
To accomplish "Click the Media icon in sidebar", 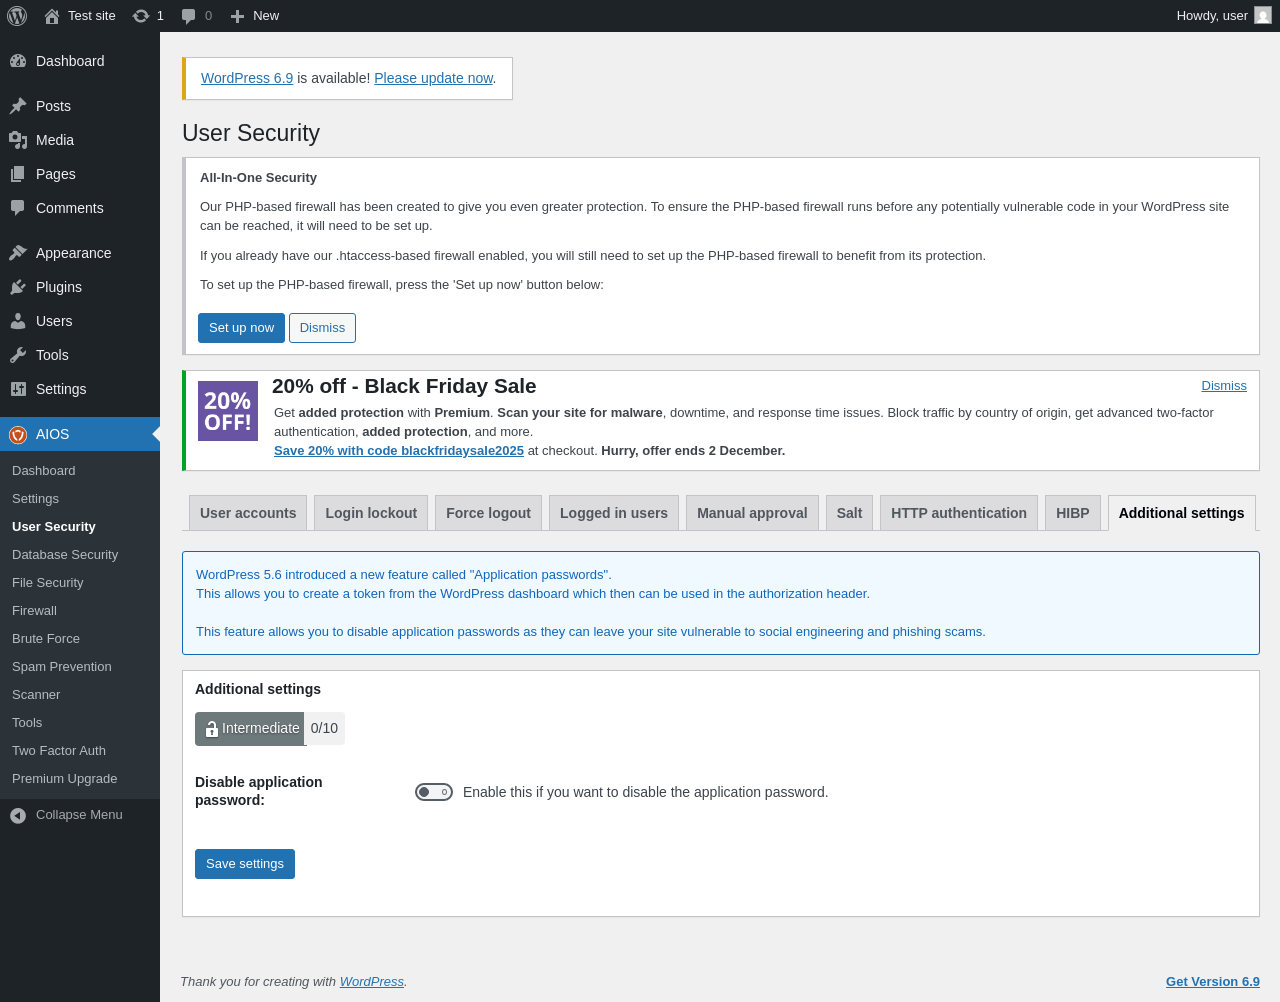I will point(18,140).
